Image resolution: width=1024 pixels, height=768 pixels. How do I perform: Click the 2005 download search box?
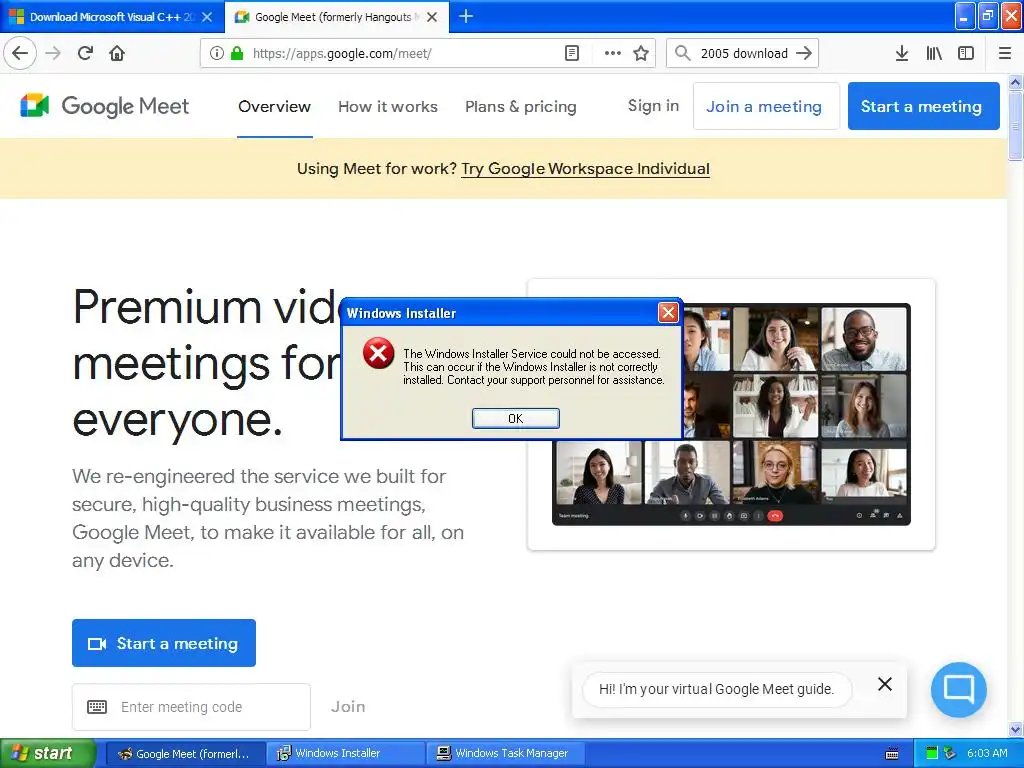[x=744, y=53]
